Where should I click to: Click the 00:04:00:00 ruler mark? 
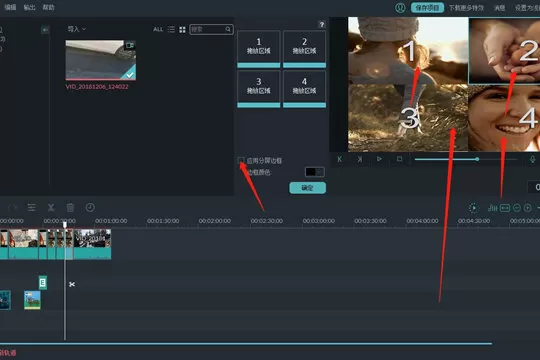click(422, 221)
